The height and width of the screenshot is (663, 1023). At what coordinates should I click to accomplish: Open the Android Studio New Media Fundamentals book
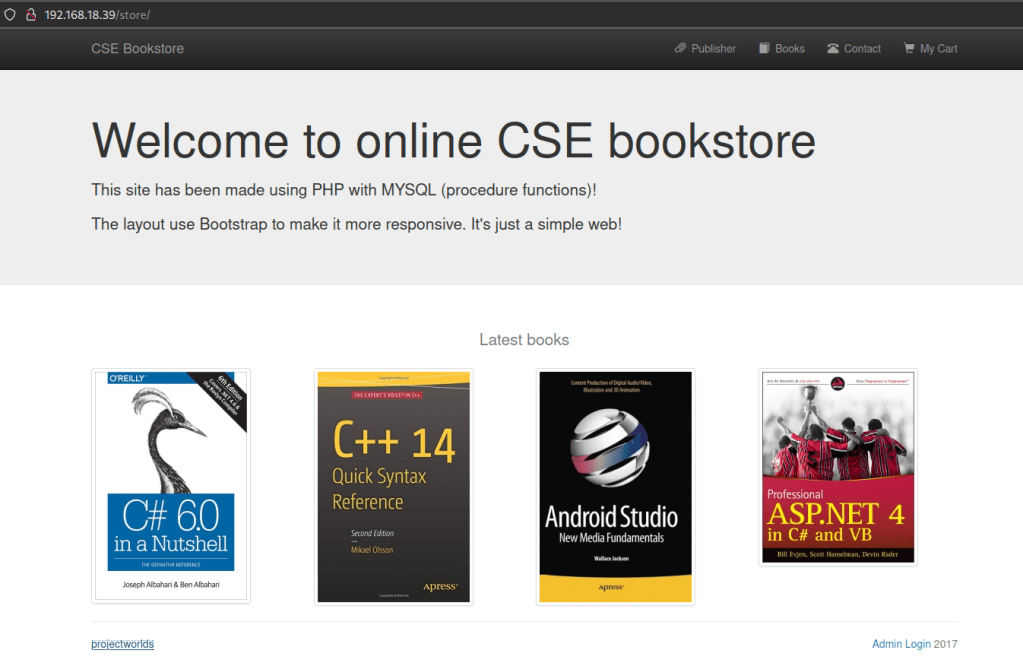tap(615, 487)
